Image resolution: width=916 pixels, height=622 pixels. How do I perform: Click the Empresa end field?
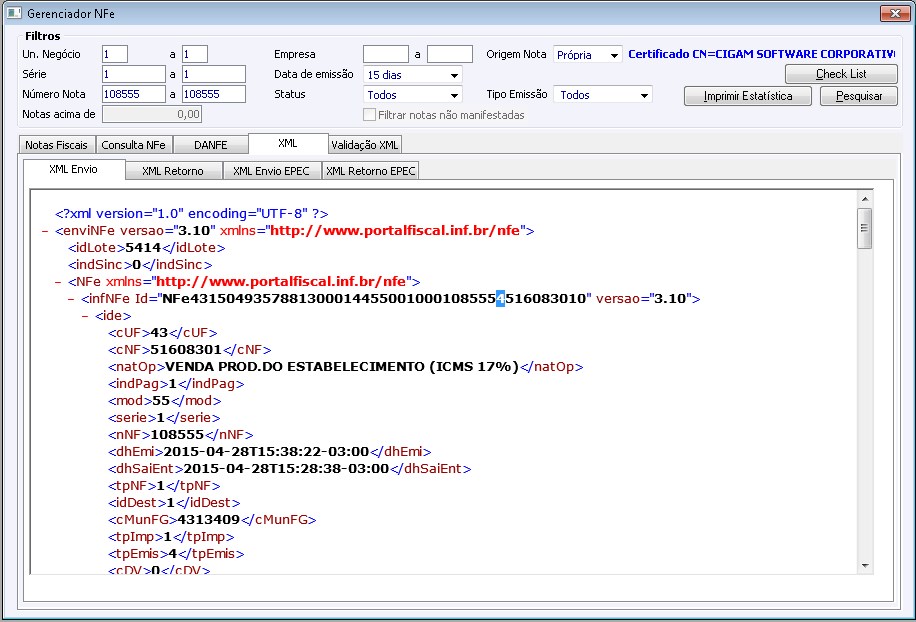point(450,54)
